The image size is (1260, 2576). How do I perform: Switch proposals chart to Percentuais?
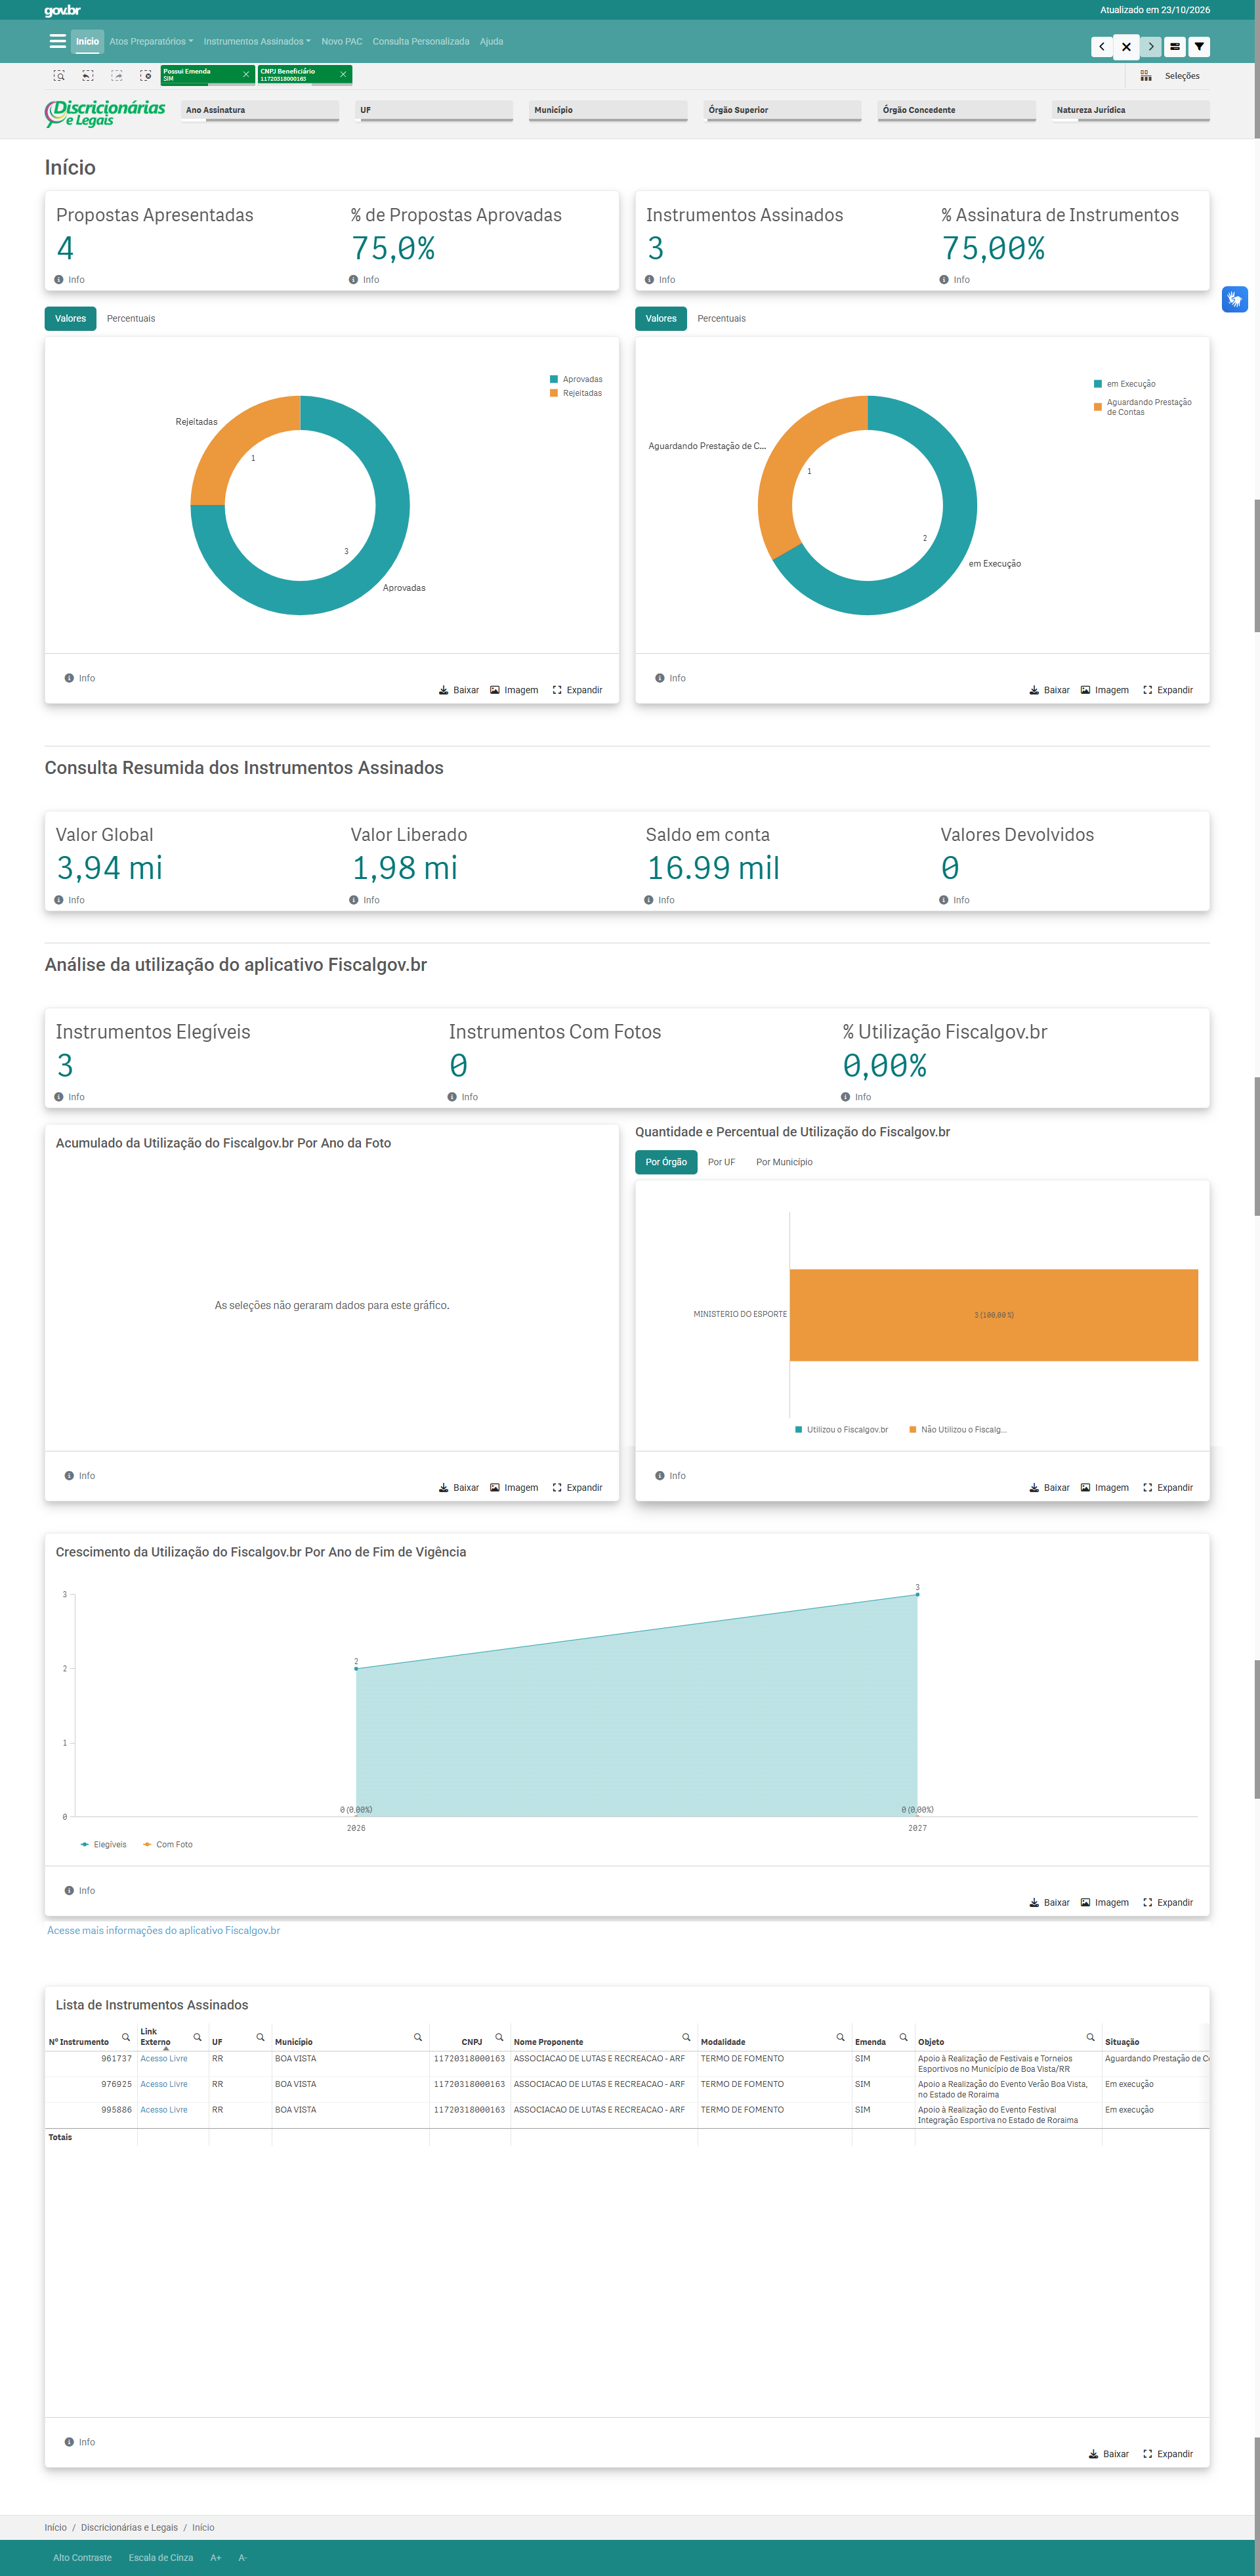[x=131, y=319]
